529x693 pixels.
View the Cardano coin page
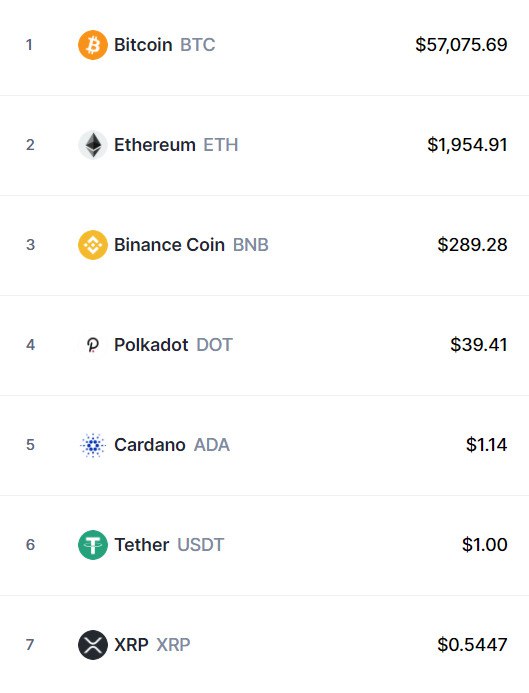[150, 445]
